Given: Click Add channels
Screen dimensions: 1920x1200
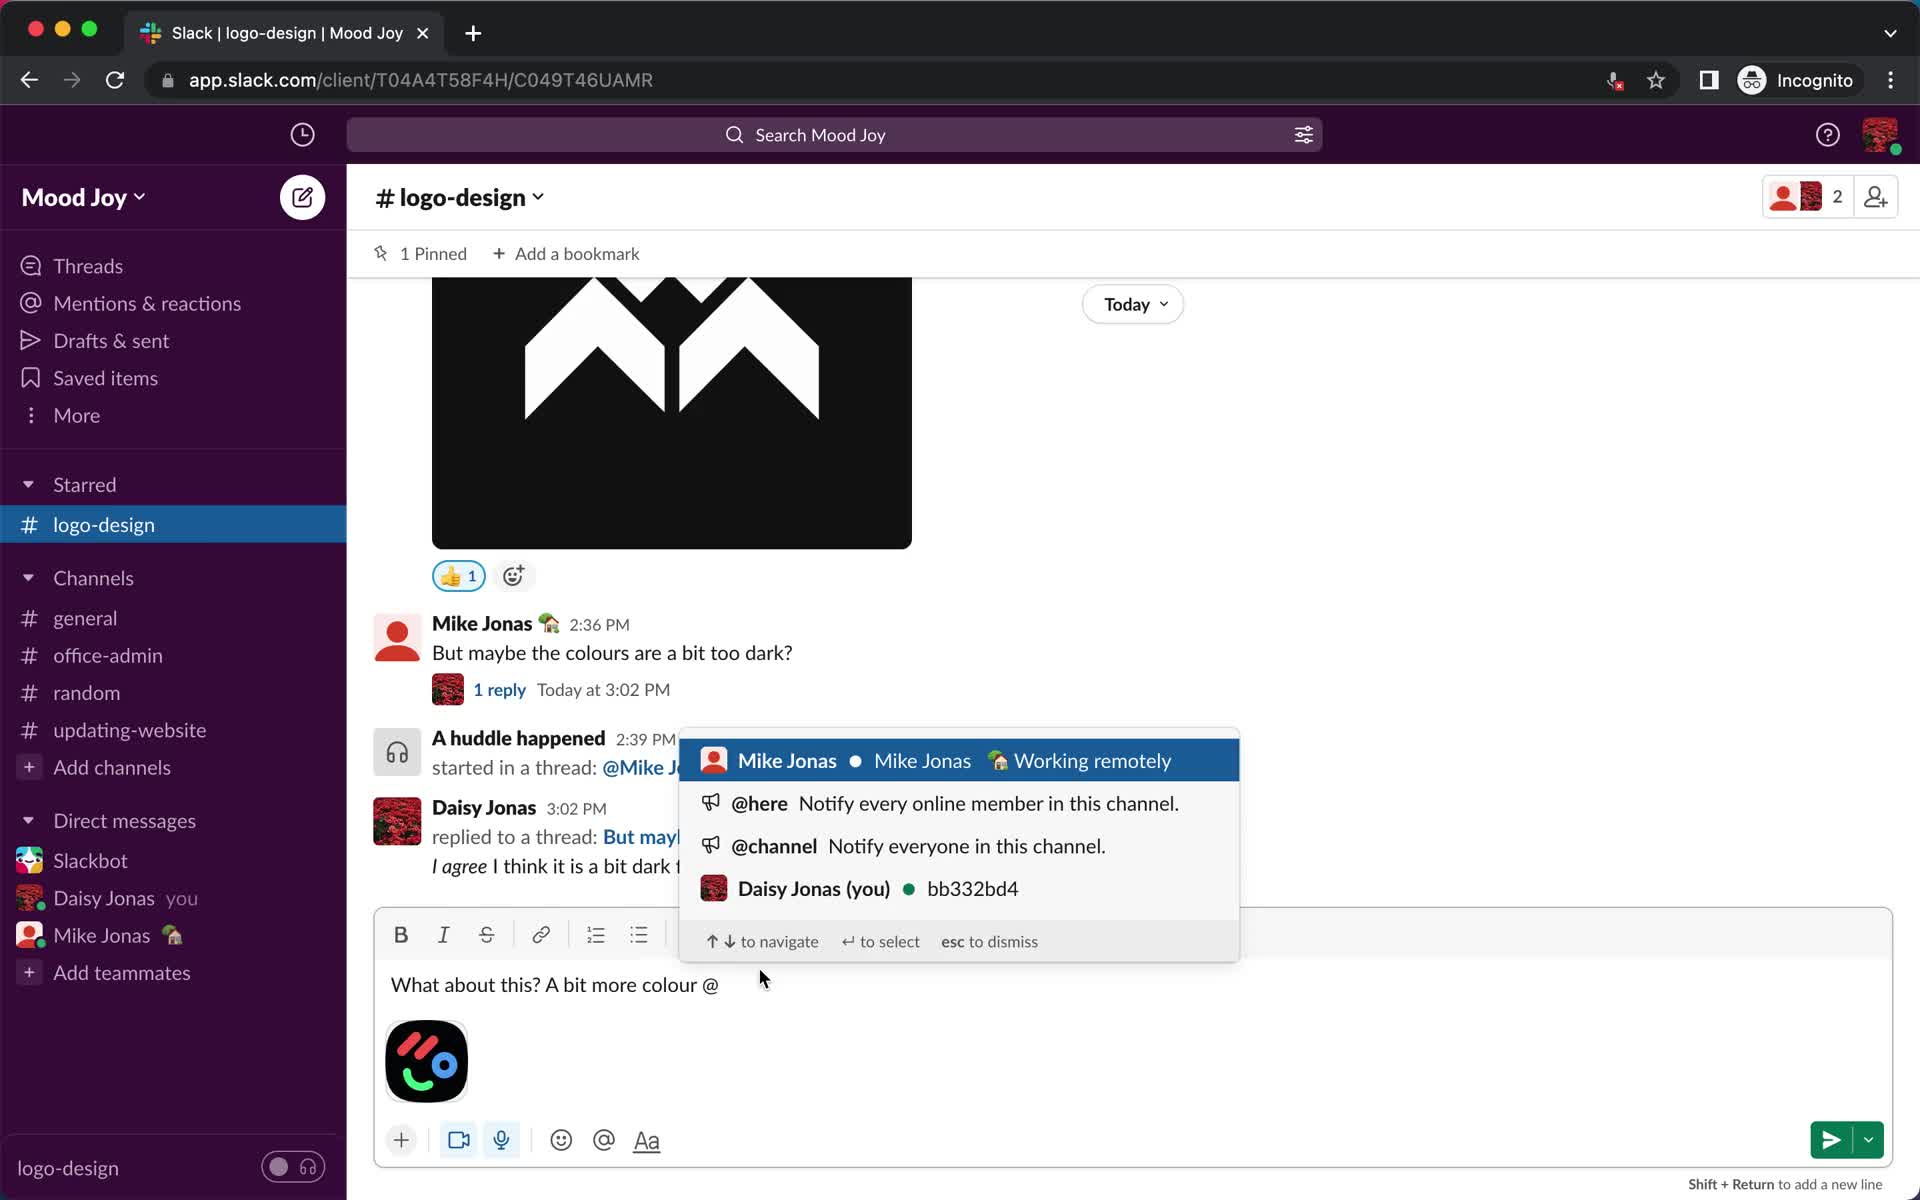Looking at the screenshot, I should pyautogui.click(x=173, y=768).
